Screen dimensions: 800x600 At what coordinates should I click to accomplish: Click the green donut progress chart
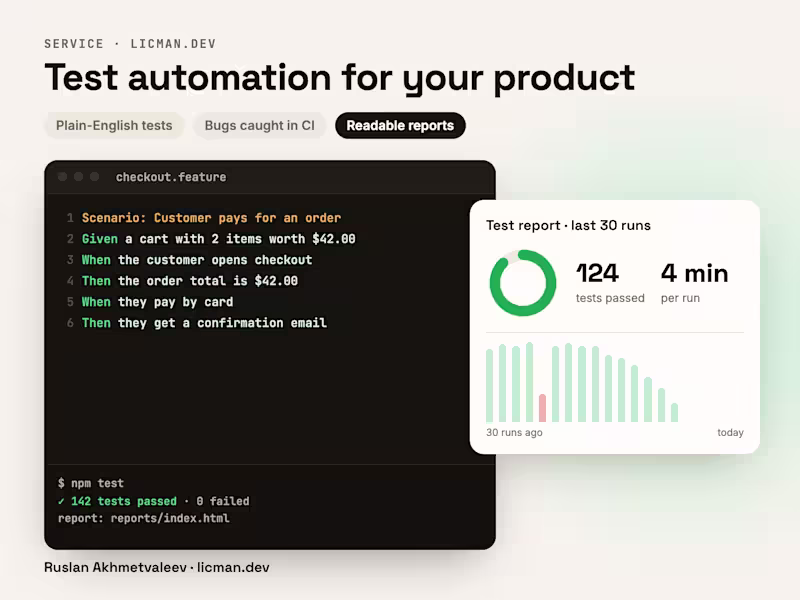(522, 283)
